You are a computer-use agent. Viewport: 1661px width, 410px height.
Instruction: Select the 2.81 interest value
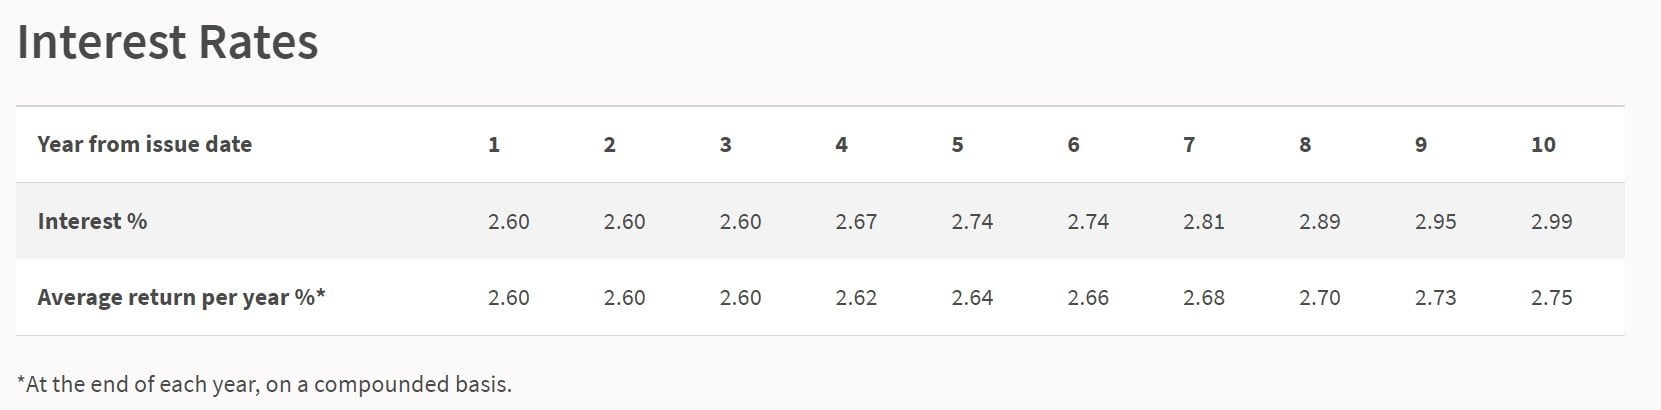1204,221
